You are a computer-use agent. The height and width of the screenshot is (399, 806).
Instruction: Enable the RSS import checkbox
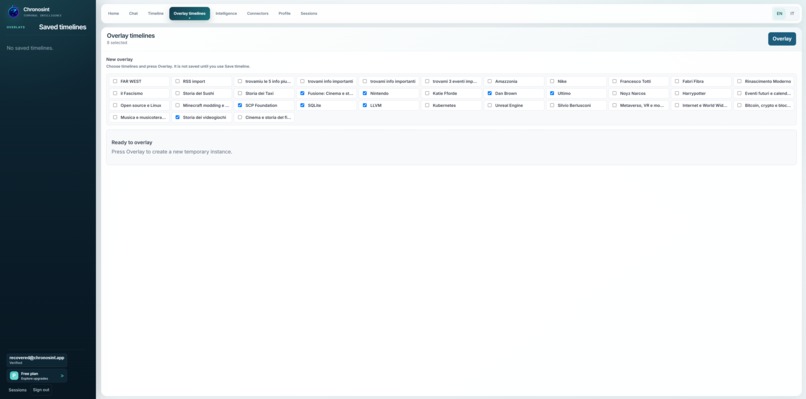pos(177,81)
